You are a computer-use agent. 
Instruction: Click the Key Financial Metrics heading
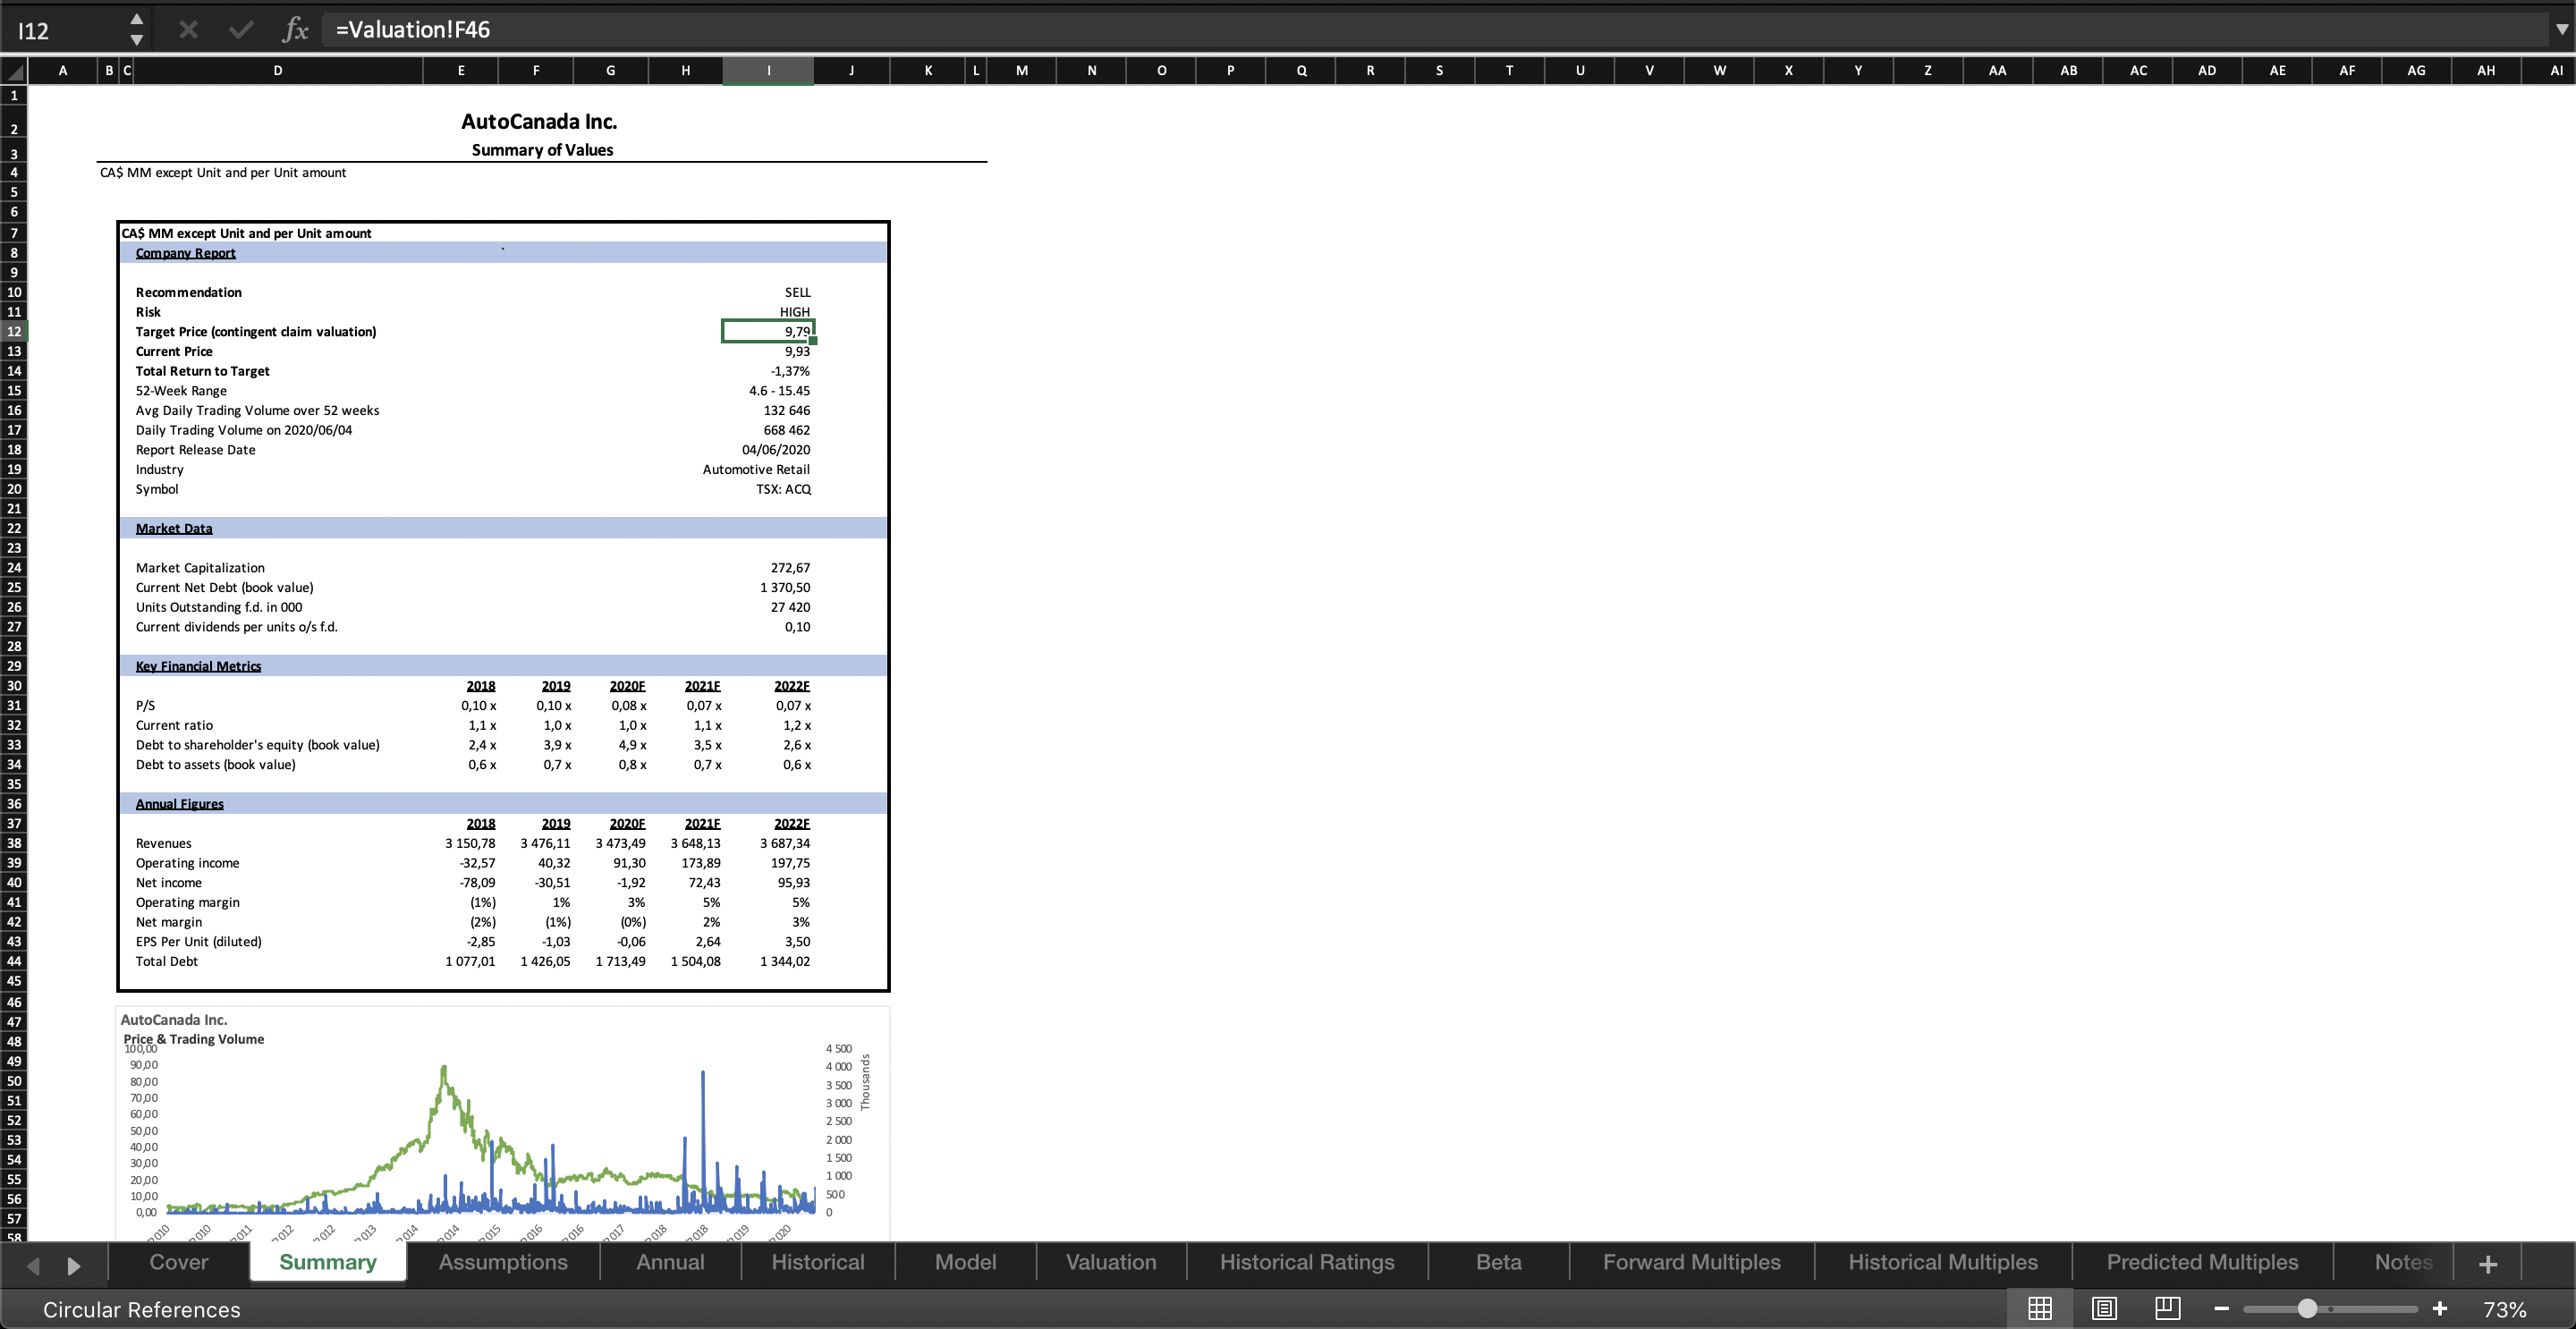pos(198,666)
